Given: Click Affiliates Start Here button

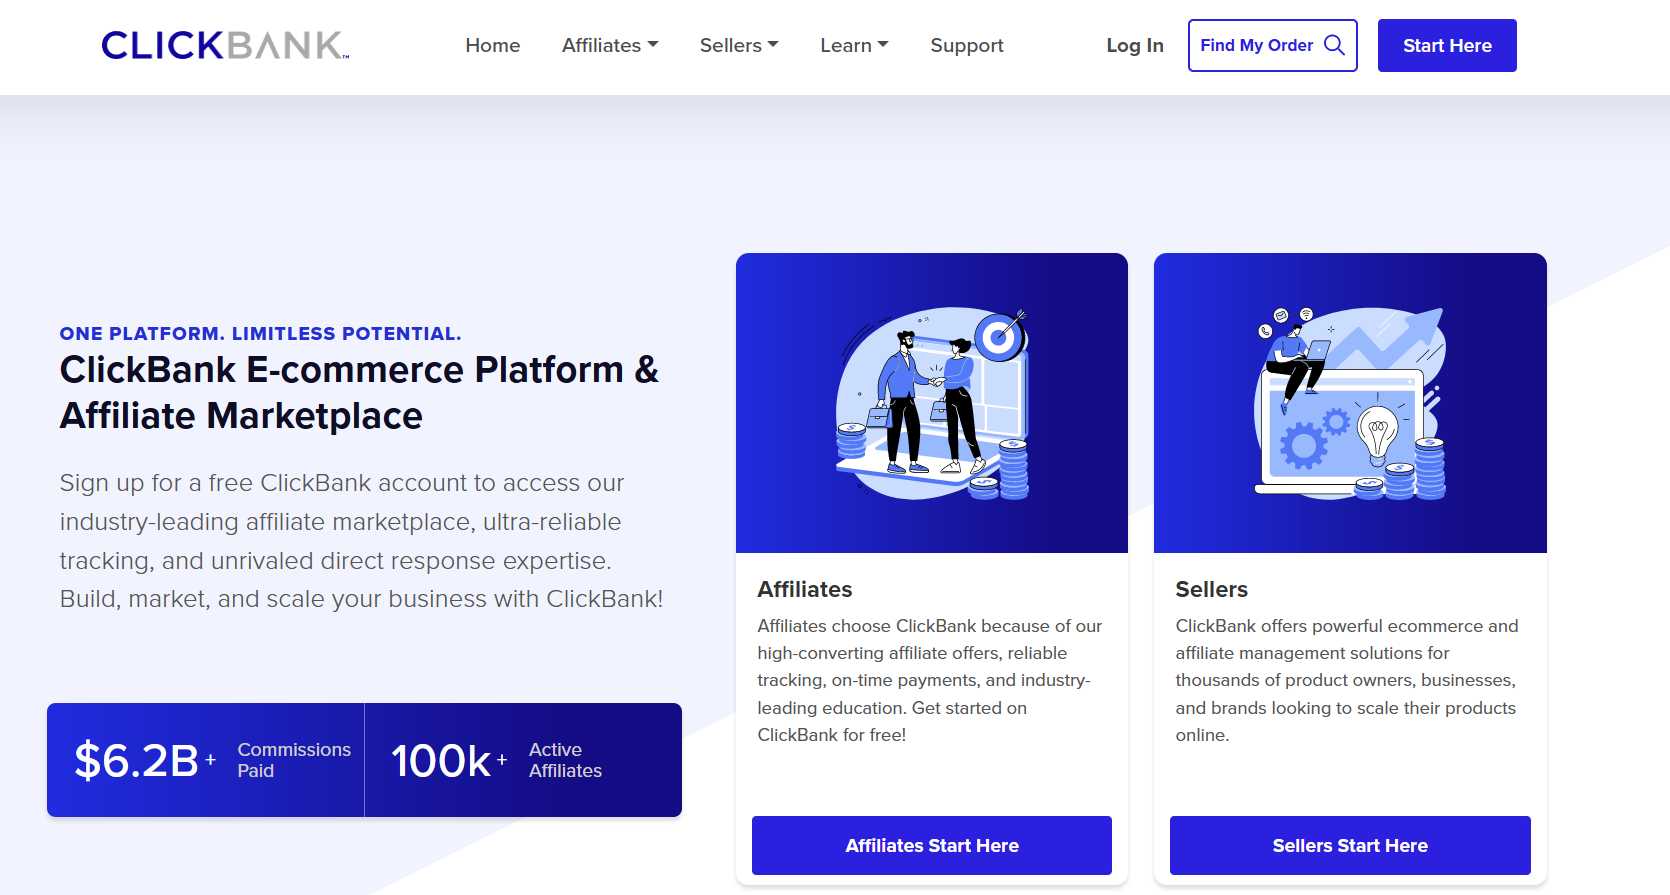Looking at the screenshot, I should point(931,845).
